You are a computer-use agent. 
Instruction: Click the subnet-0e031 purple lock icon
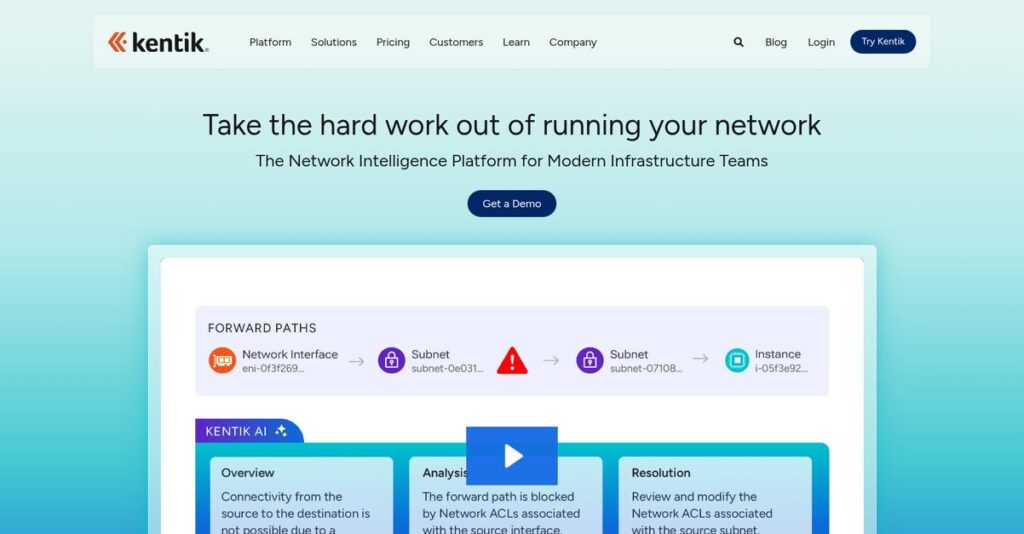(391, 360)
